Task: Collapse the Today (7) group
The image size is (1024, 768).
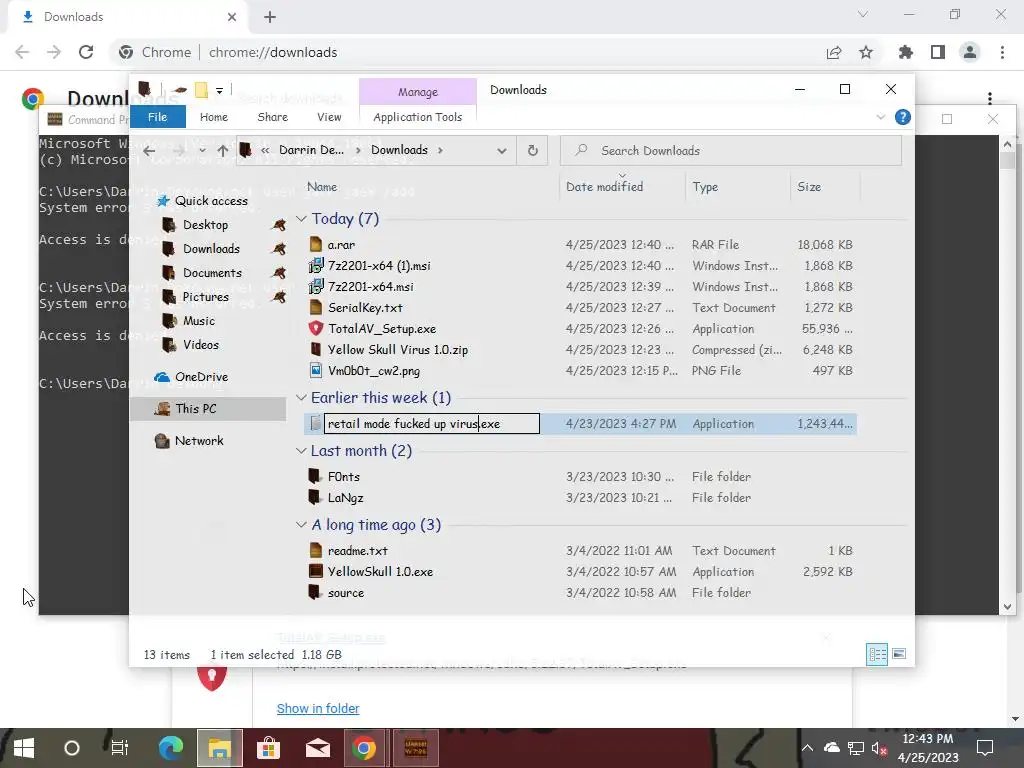Action: click(x=301, y=219)
